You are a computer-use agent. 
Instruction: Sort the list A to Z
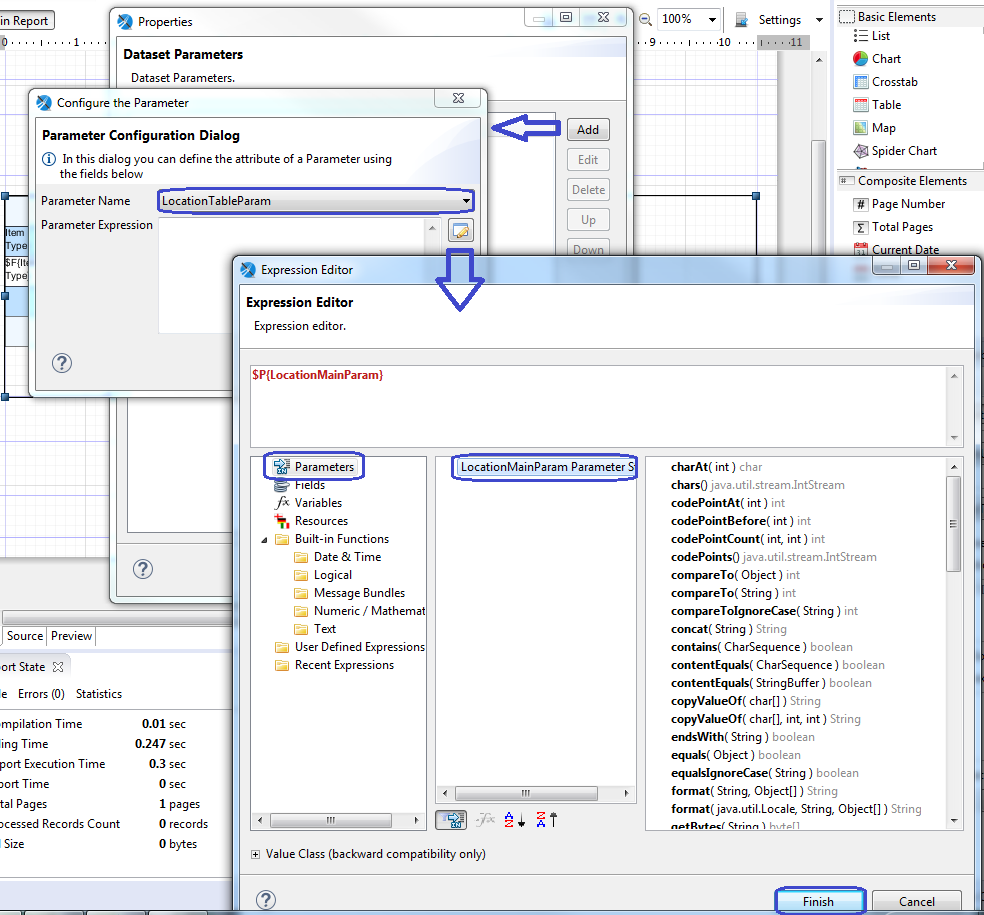click(x=514, y=820)
